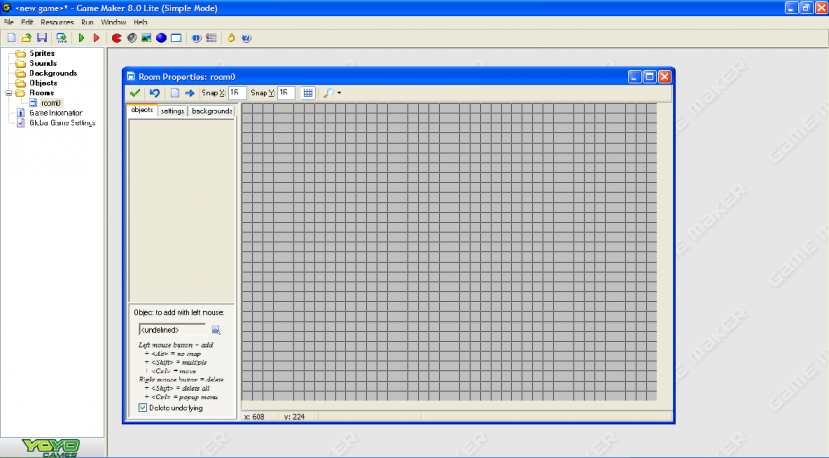Click the green checkmark to close room saving changes
The width and height of the screenshot is (829, 458).
pos(135,93)
